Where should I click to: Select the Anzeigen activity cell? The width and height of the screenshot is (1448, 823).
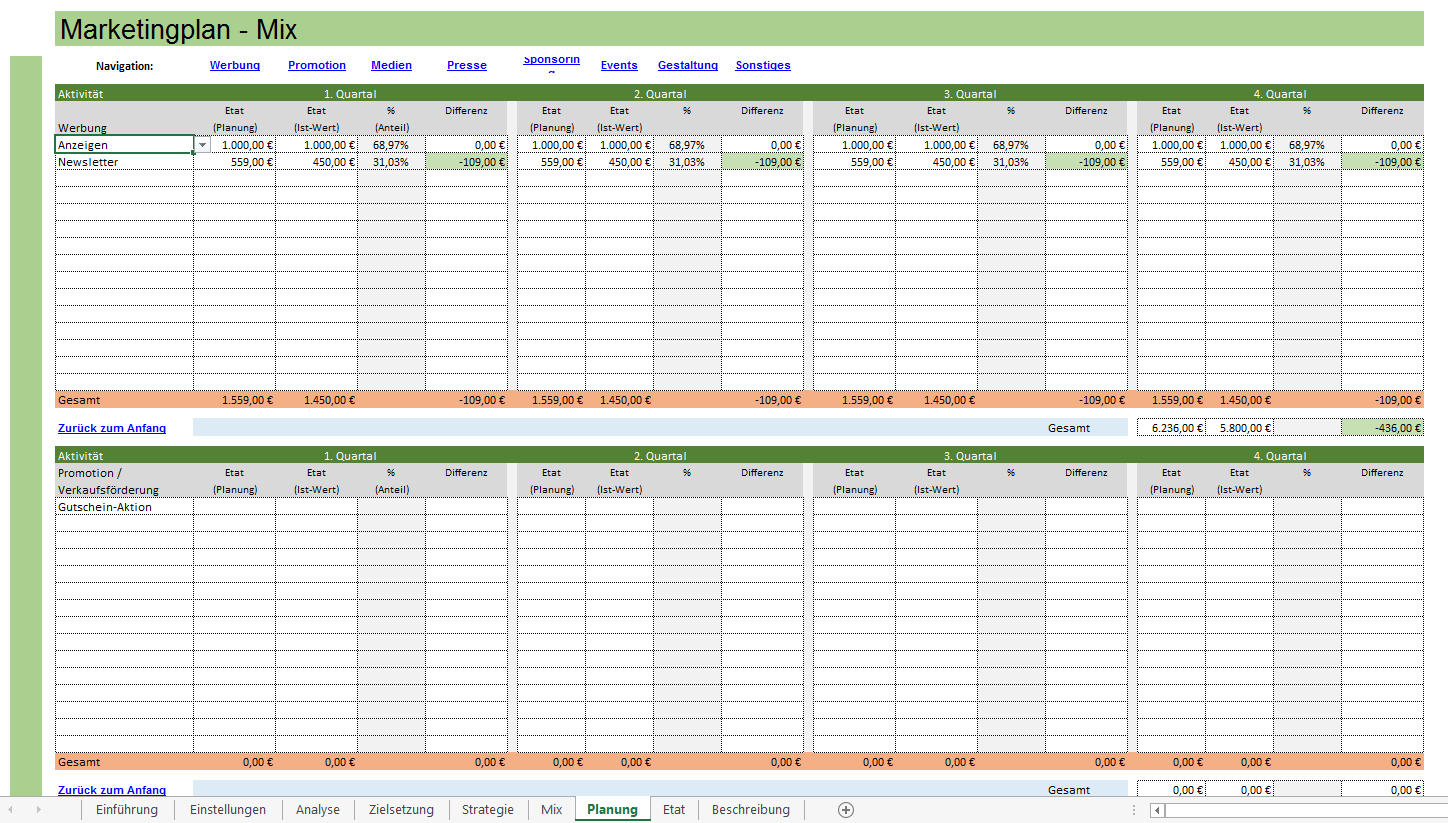point(124,145)
